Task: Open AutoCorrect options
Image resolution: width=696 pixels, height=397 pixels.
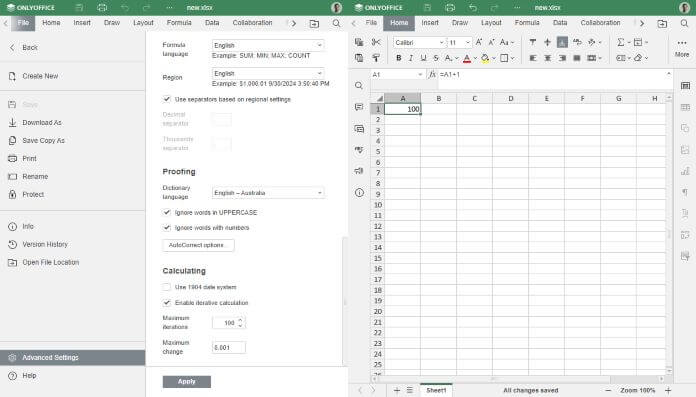Action: pos(198,245)
